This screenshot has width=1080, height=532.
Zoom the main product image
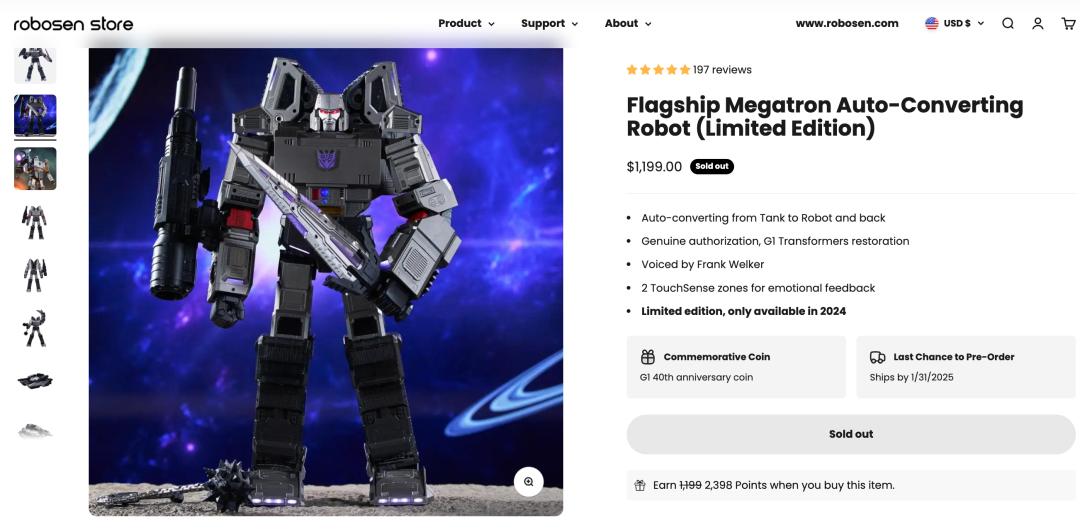(528, 481)
